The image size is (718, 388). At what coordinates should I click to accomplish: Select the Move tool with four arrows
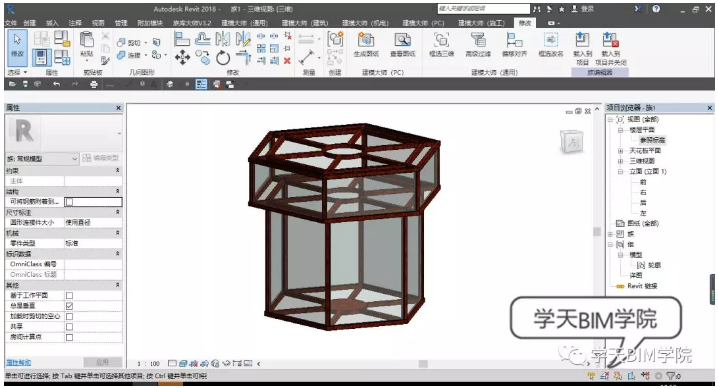(182, 58)
